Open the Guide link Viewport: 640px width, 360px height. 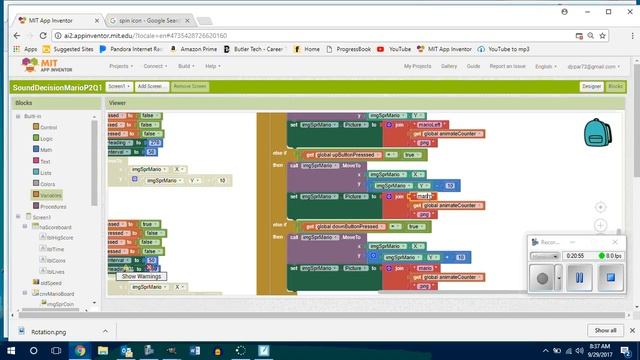click(473, 66)
